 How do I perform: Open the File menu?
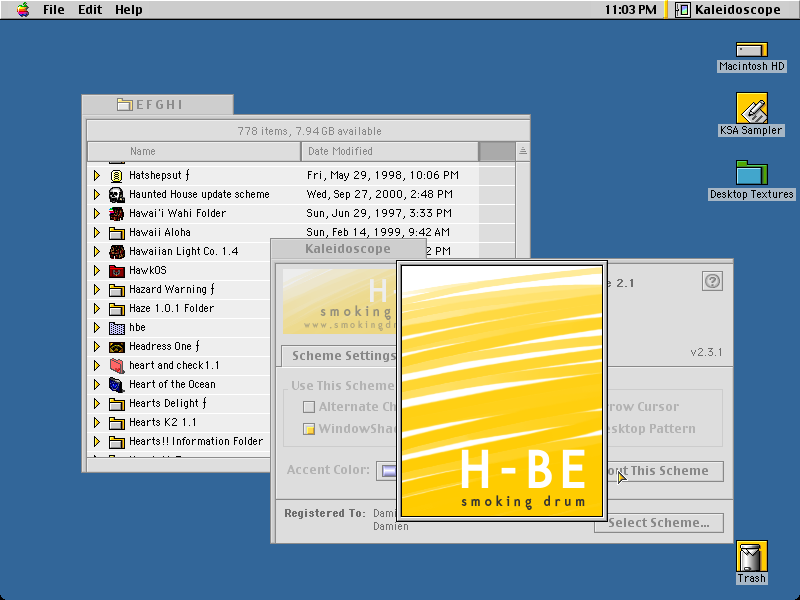coord(54,10)
